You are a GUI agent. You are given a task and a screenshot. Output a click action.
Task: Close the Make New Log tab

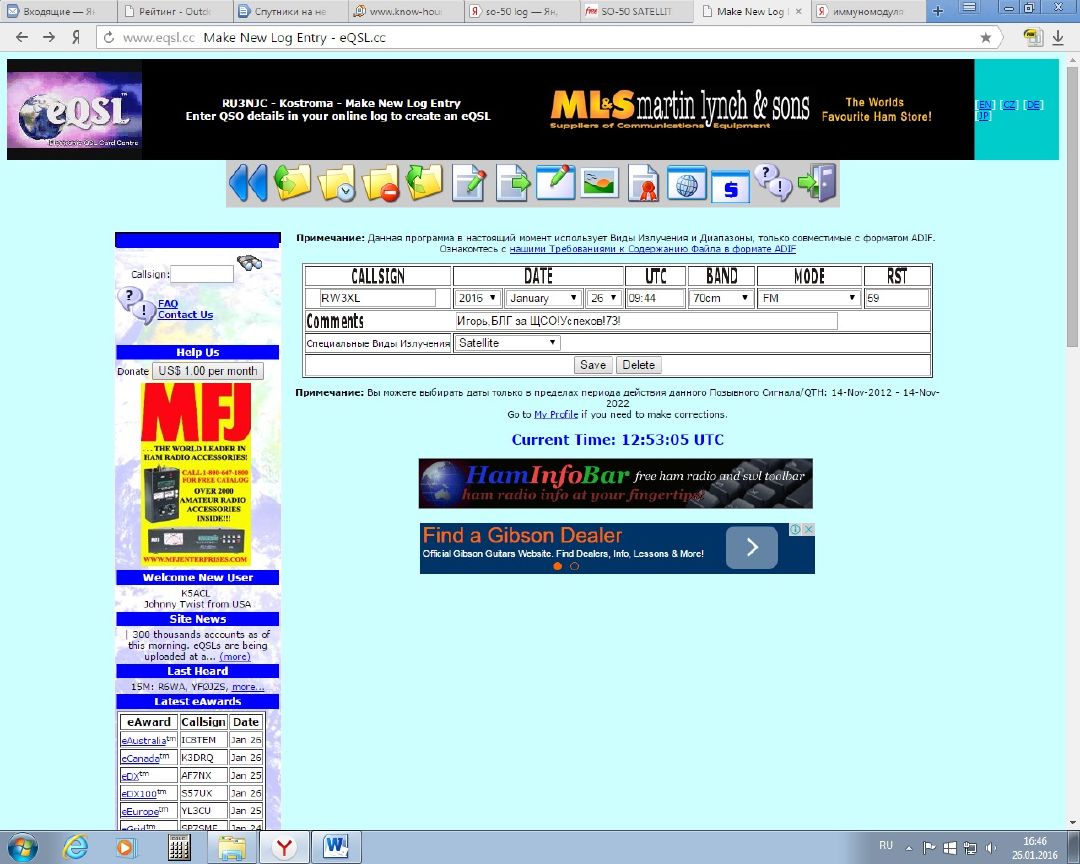(x=798, y=11)
